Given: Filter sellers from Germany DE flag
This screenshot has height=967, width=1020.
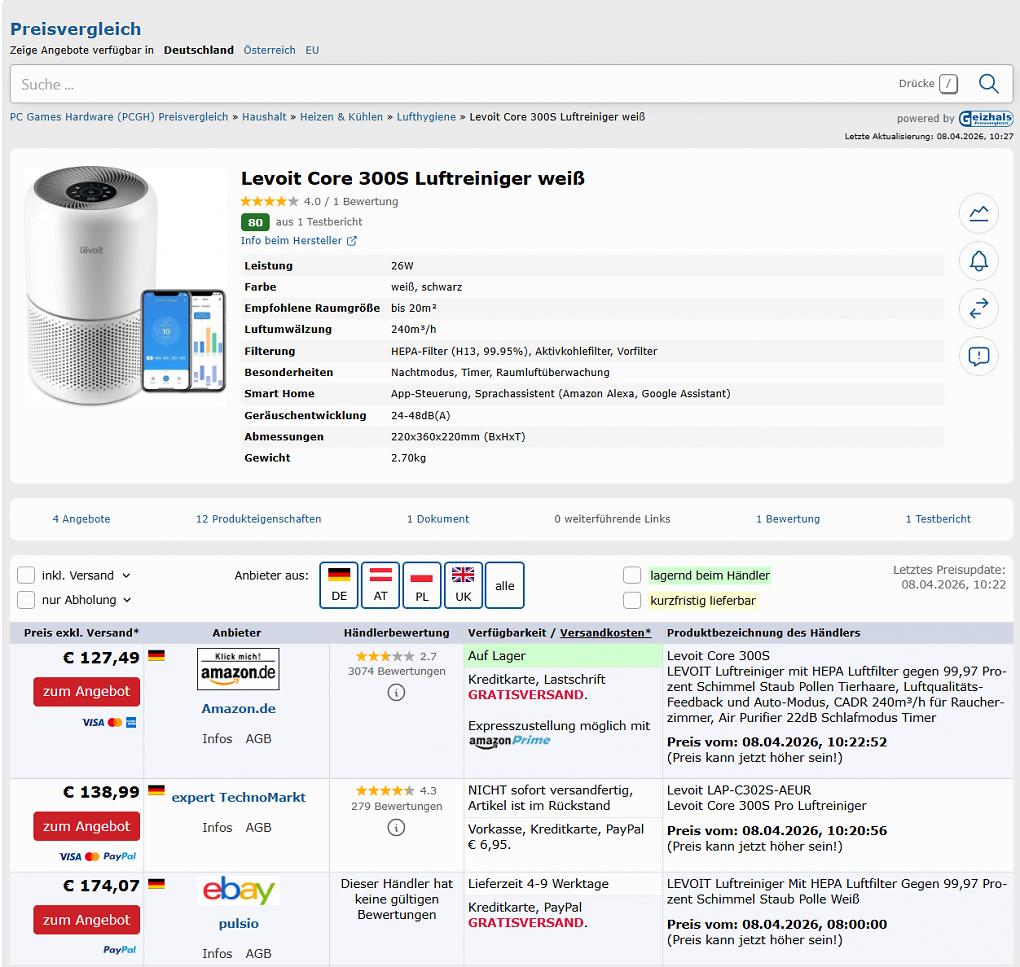Looking at the screenshot, I should pyautogui.click(x=339, y=585).
